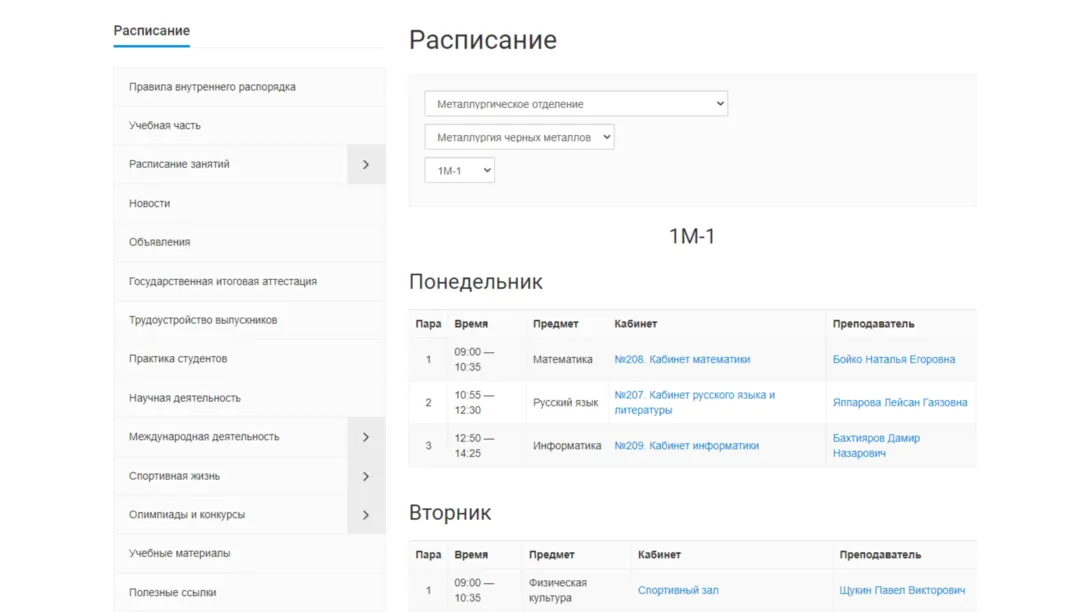The height and width of the screenshot is (612, 1090).
Task: Click Tuesday table's Пара column header
Action: click(428, 555)
